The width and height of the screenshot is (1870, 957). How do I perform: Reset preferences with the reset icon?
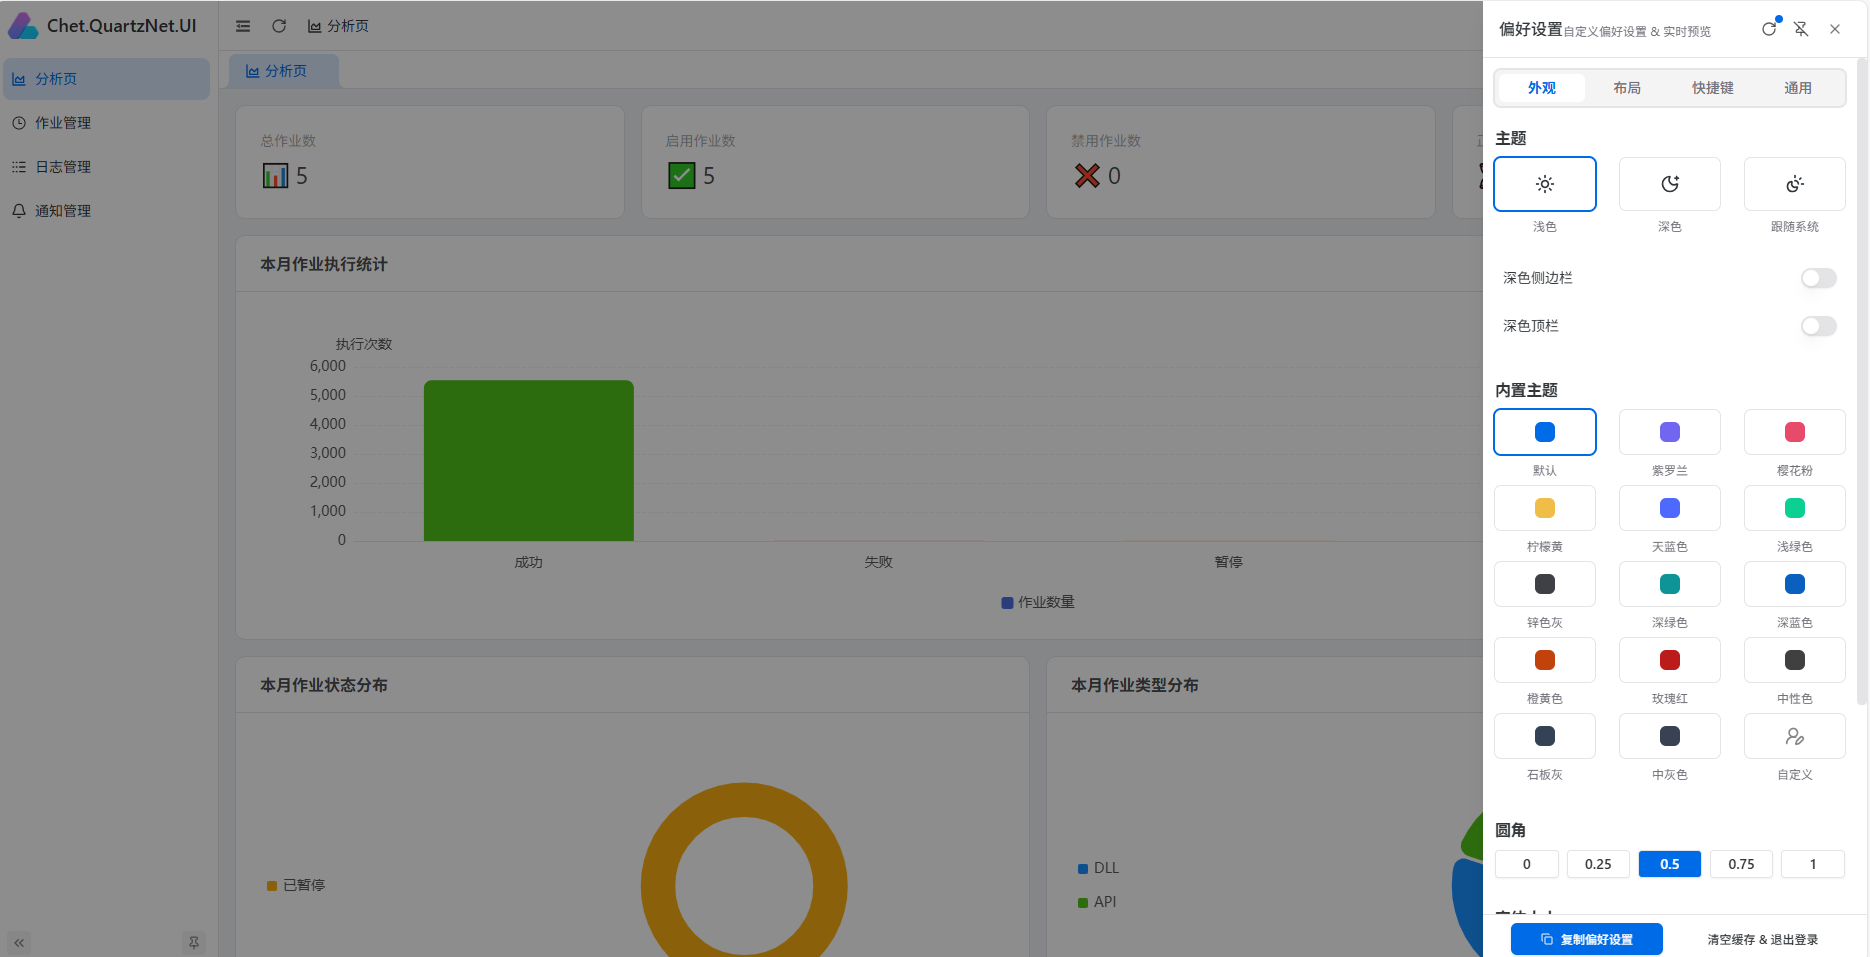pyautogui.click(x=1769, y=29)
